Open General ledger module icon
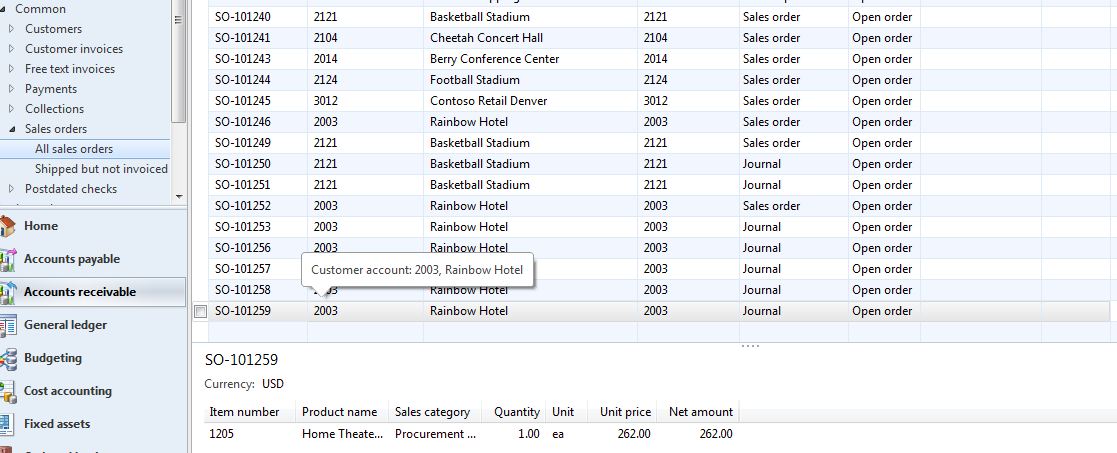The width and height of the screenshot is (1117, 453). (x=8, y=326)
